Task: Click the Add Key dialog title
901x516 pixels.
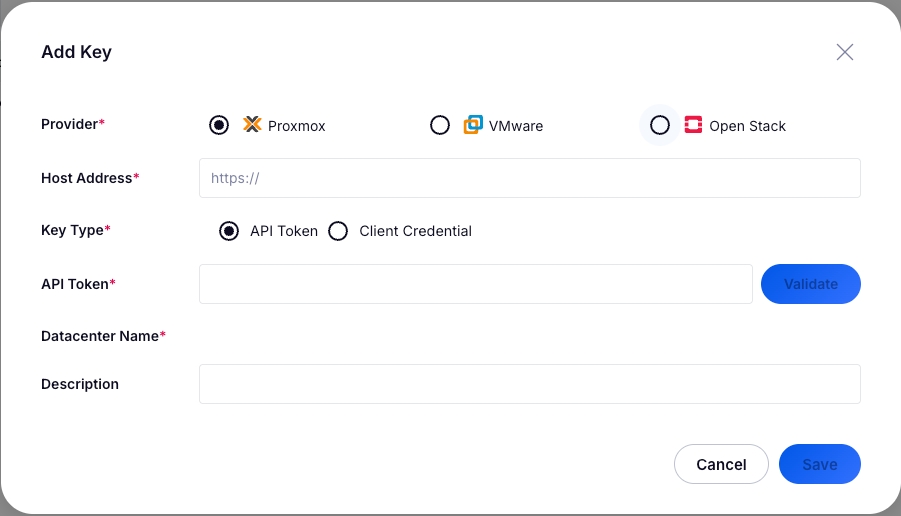Action: pyautogui.click(x=76, y=52)
